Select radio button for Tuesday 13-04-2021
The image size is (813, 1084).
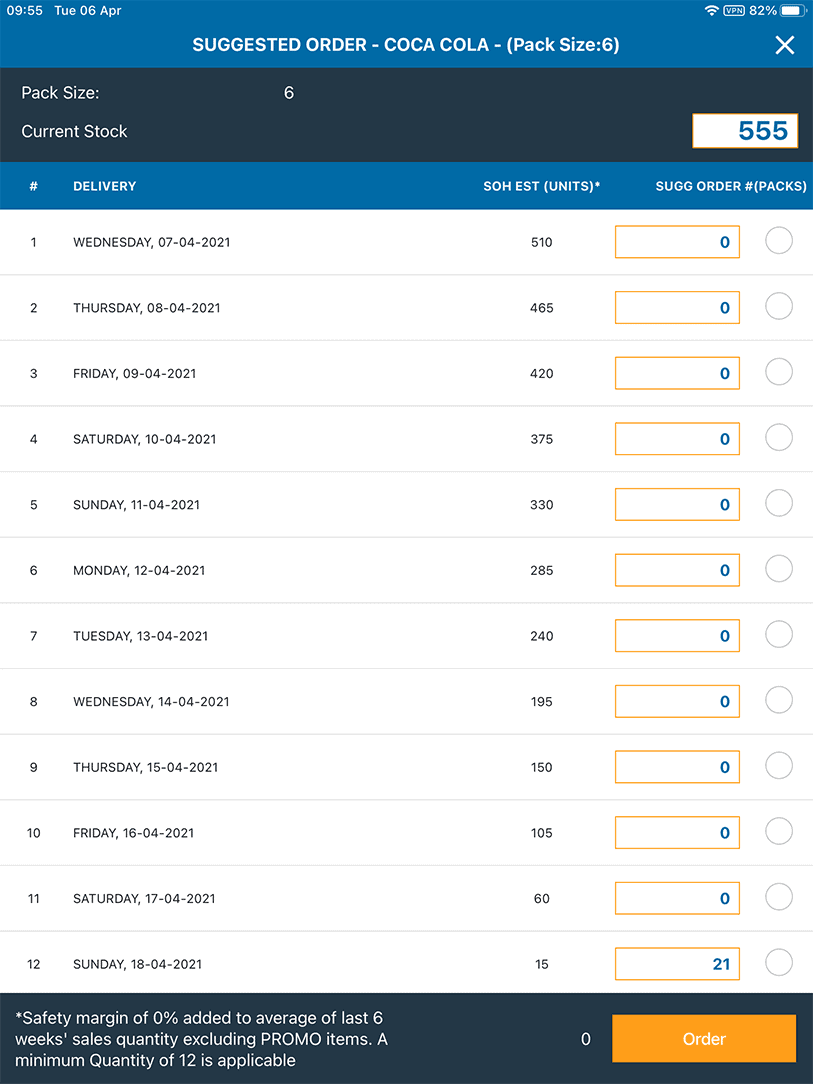pyautogui.click(x=778, y=635)
